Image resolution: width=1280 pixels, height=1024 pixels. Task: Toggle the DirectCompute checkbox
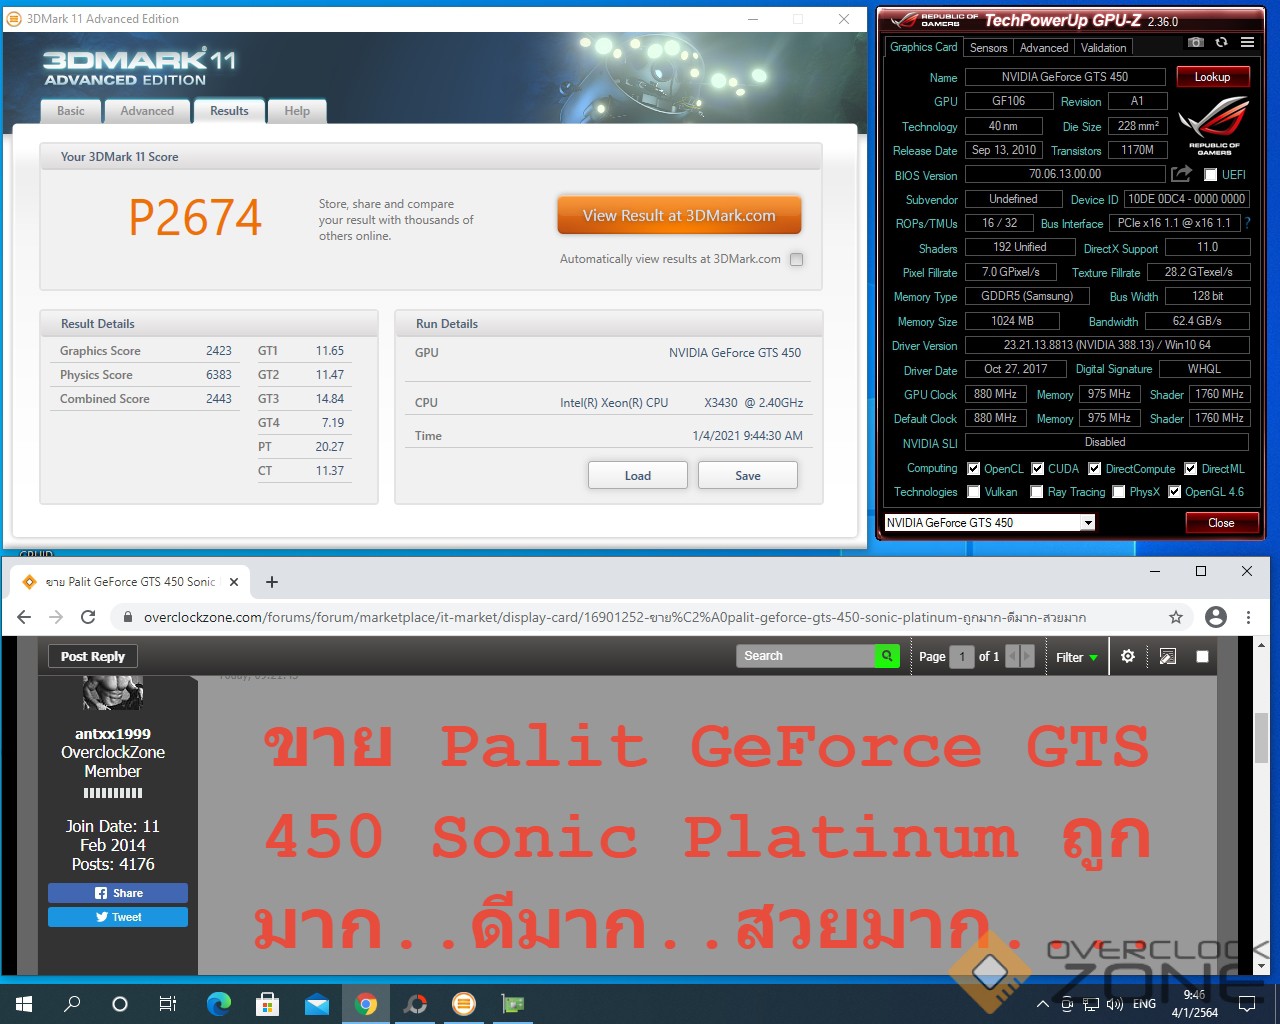click(x=1094, y=468)
